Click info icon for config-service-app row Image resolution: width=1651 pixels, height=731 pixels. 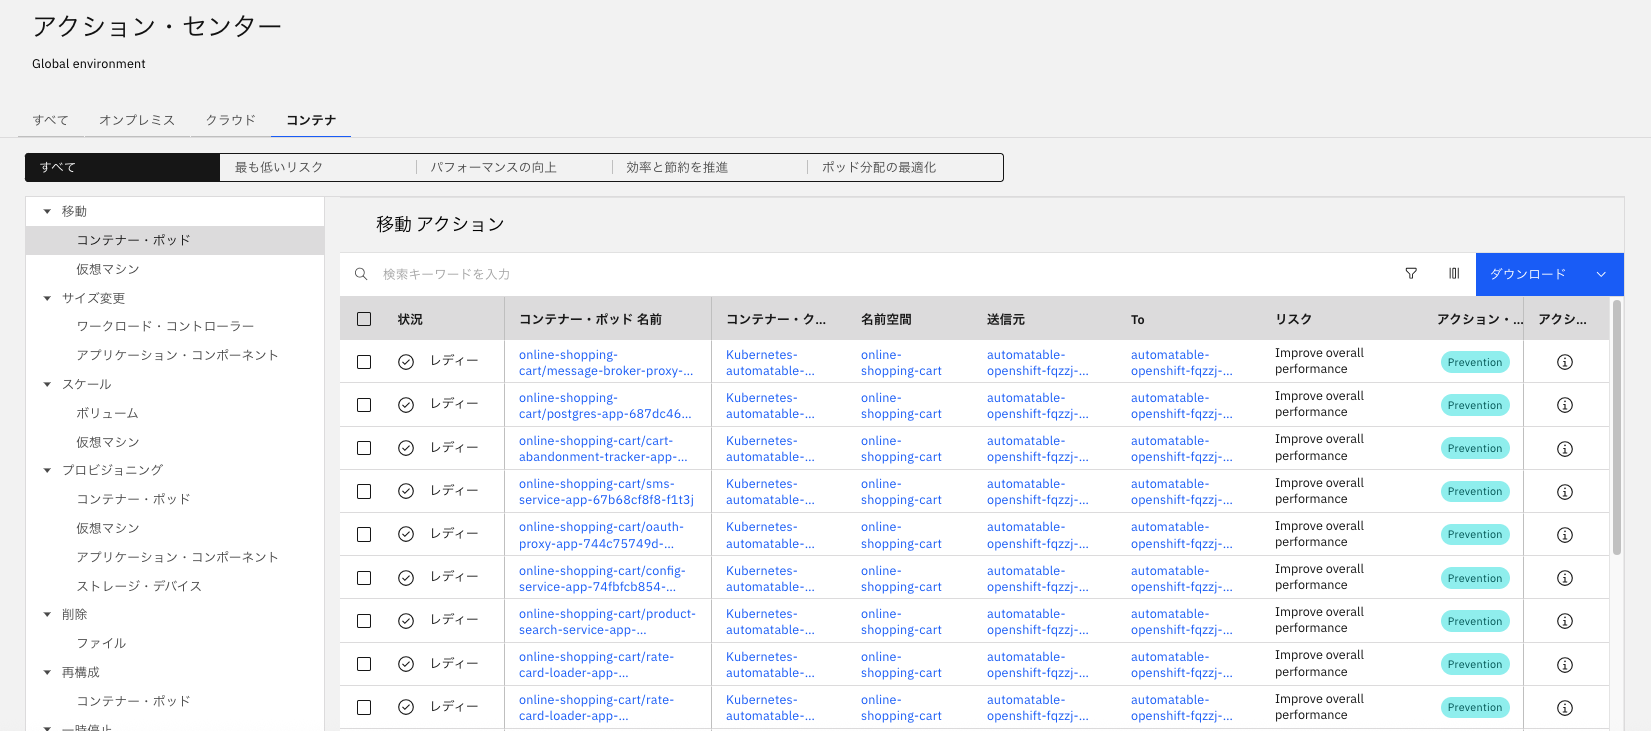[x=1565, y=578]
